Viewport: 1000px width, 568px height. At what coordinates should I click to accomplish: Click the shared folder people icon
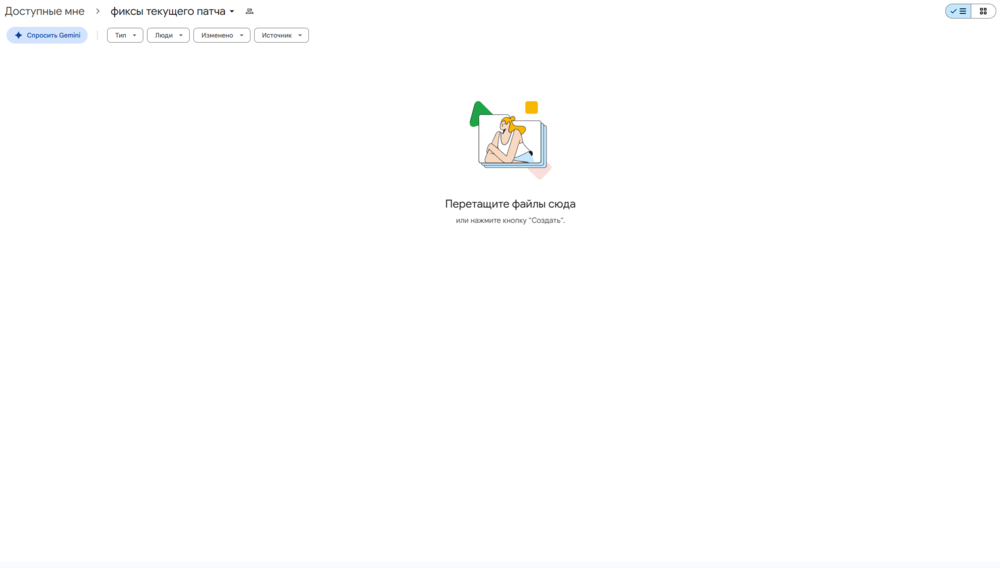249,11
